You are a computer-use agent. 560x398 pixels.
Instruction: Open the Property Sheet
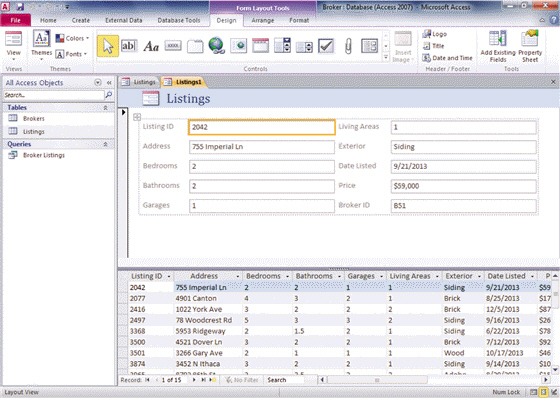tap(530, 46)
